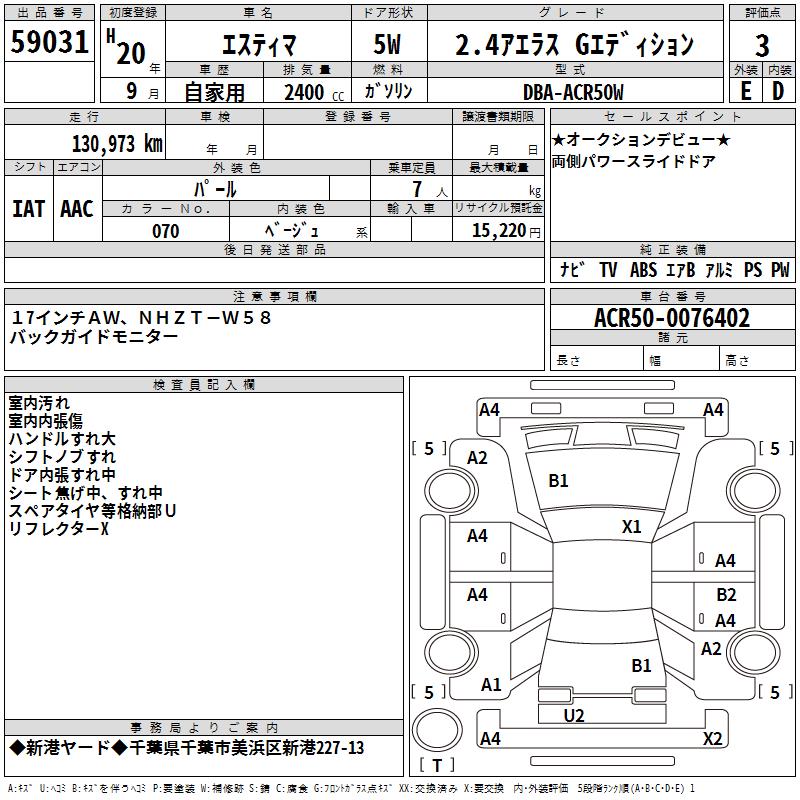Select X2 mark on rear bumper corner

(x=712, y=738)
